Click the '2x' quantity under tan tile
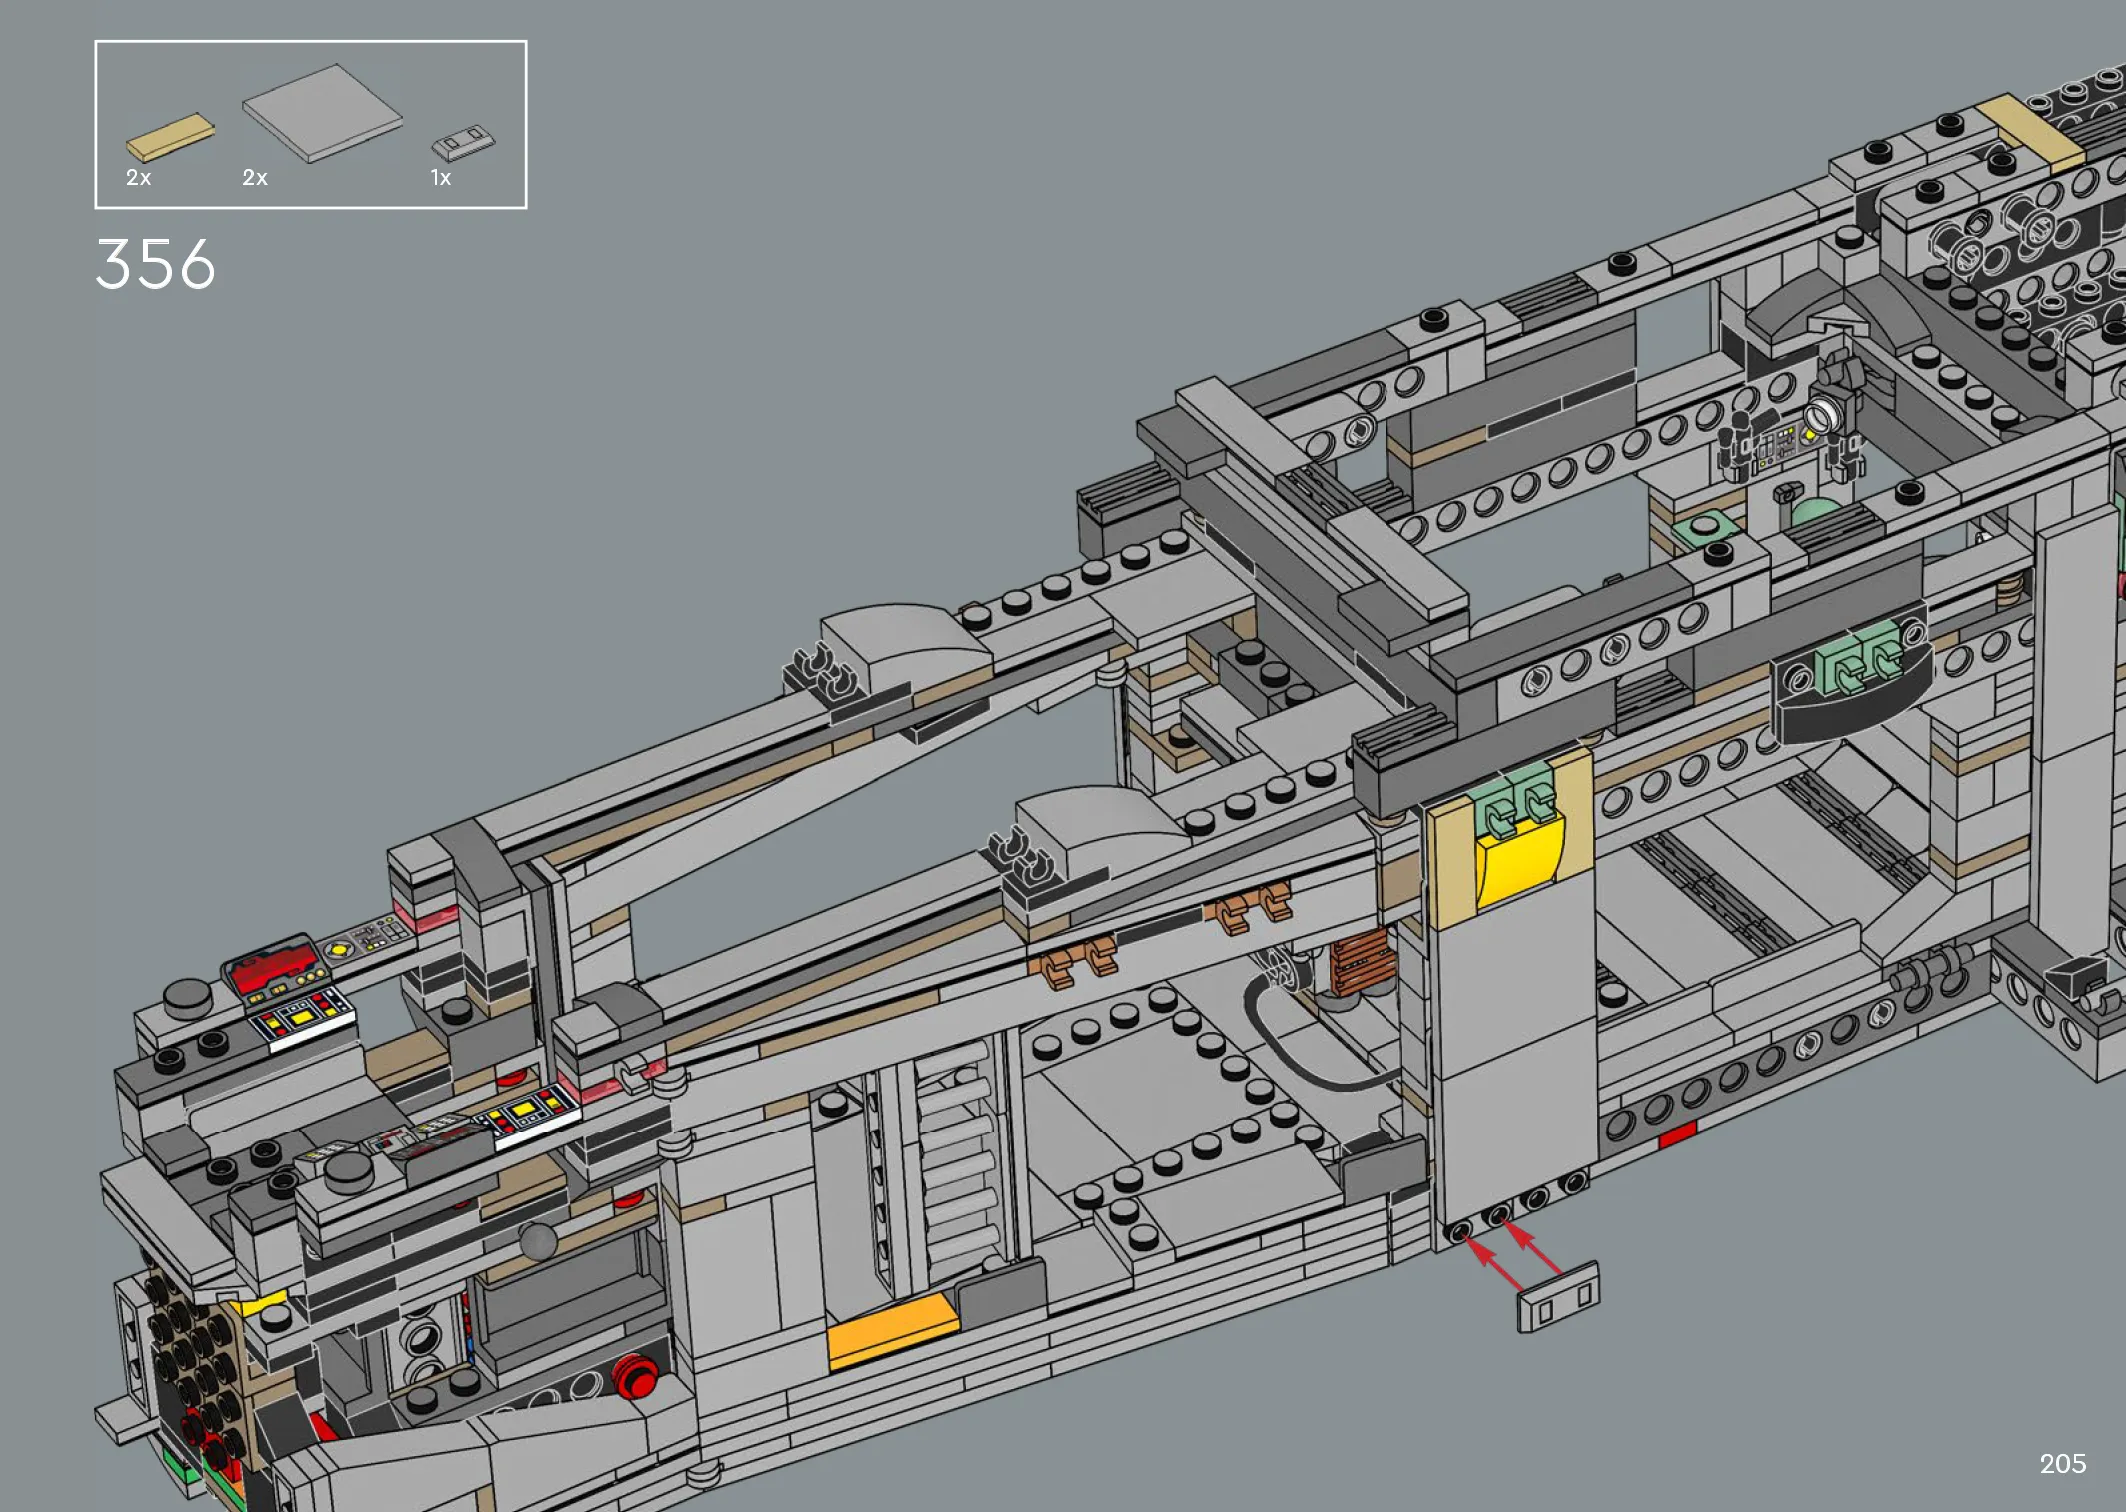The height and width of the screenshot is (1512, 2126). [138, 178]
